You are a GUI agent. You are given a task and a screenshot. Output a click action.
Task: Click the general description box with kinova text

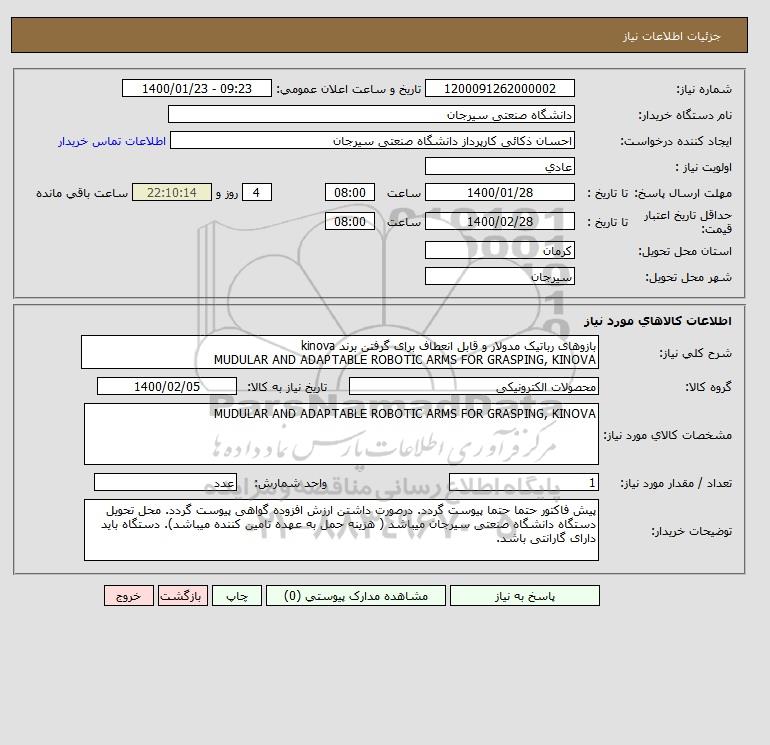(x=340, y=352)
